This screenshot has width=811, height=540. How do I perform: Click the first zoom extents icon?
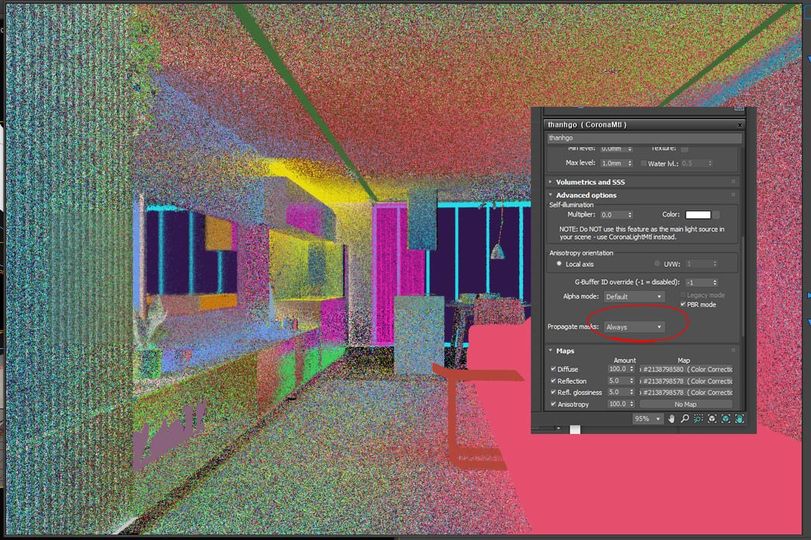pyautogui.click(x=712, y=419)
